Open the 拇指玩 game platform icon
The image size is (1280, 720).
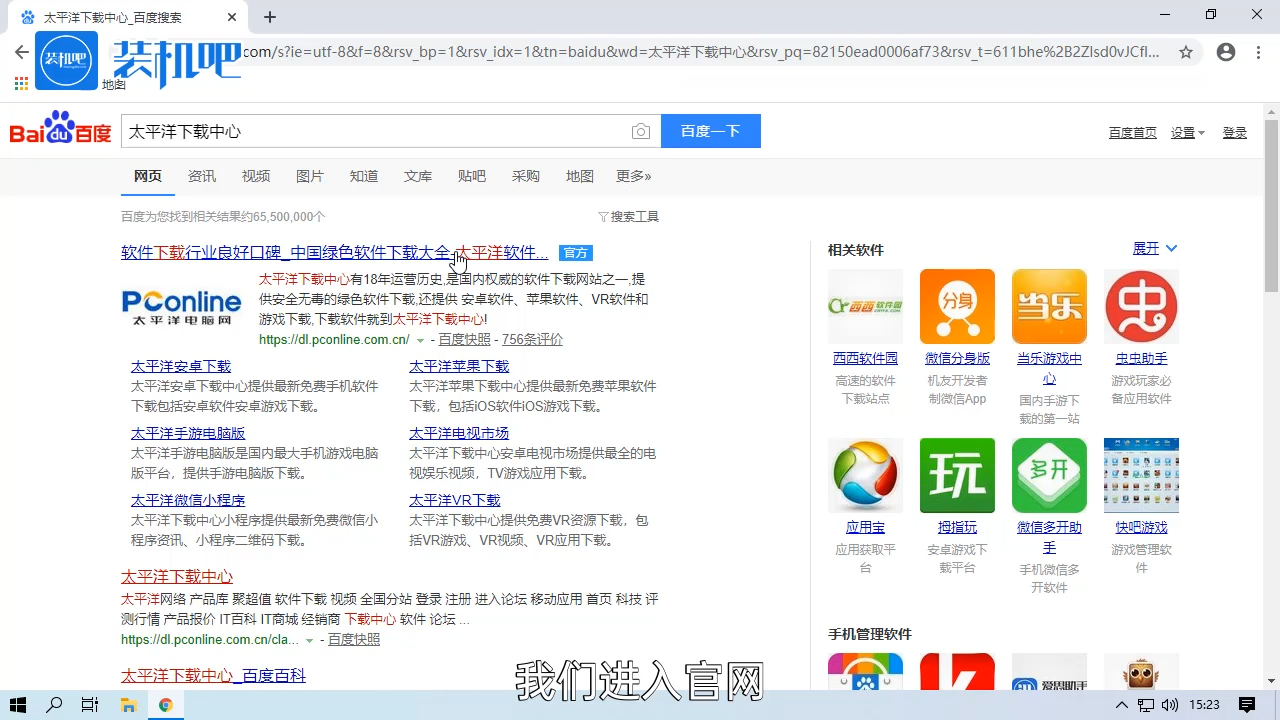(x=957, y=475)
